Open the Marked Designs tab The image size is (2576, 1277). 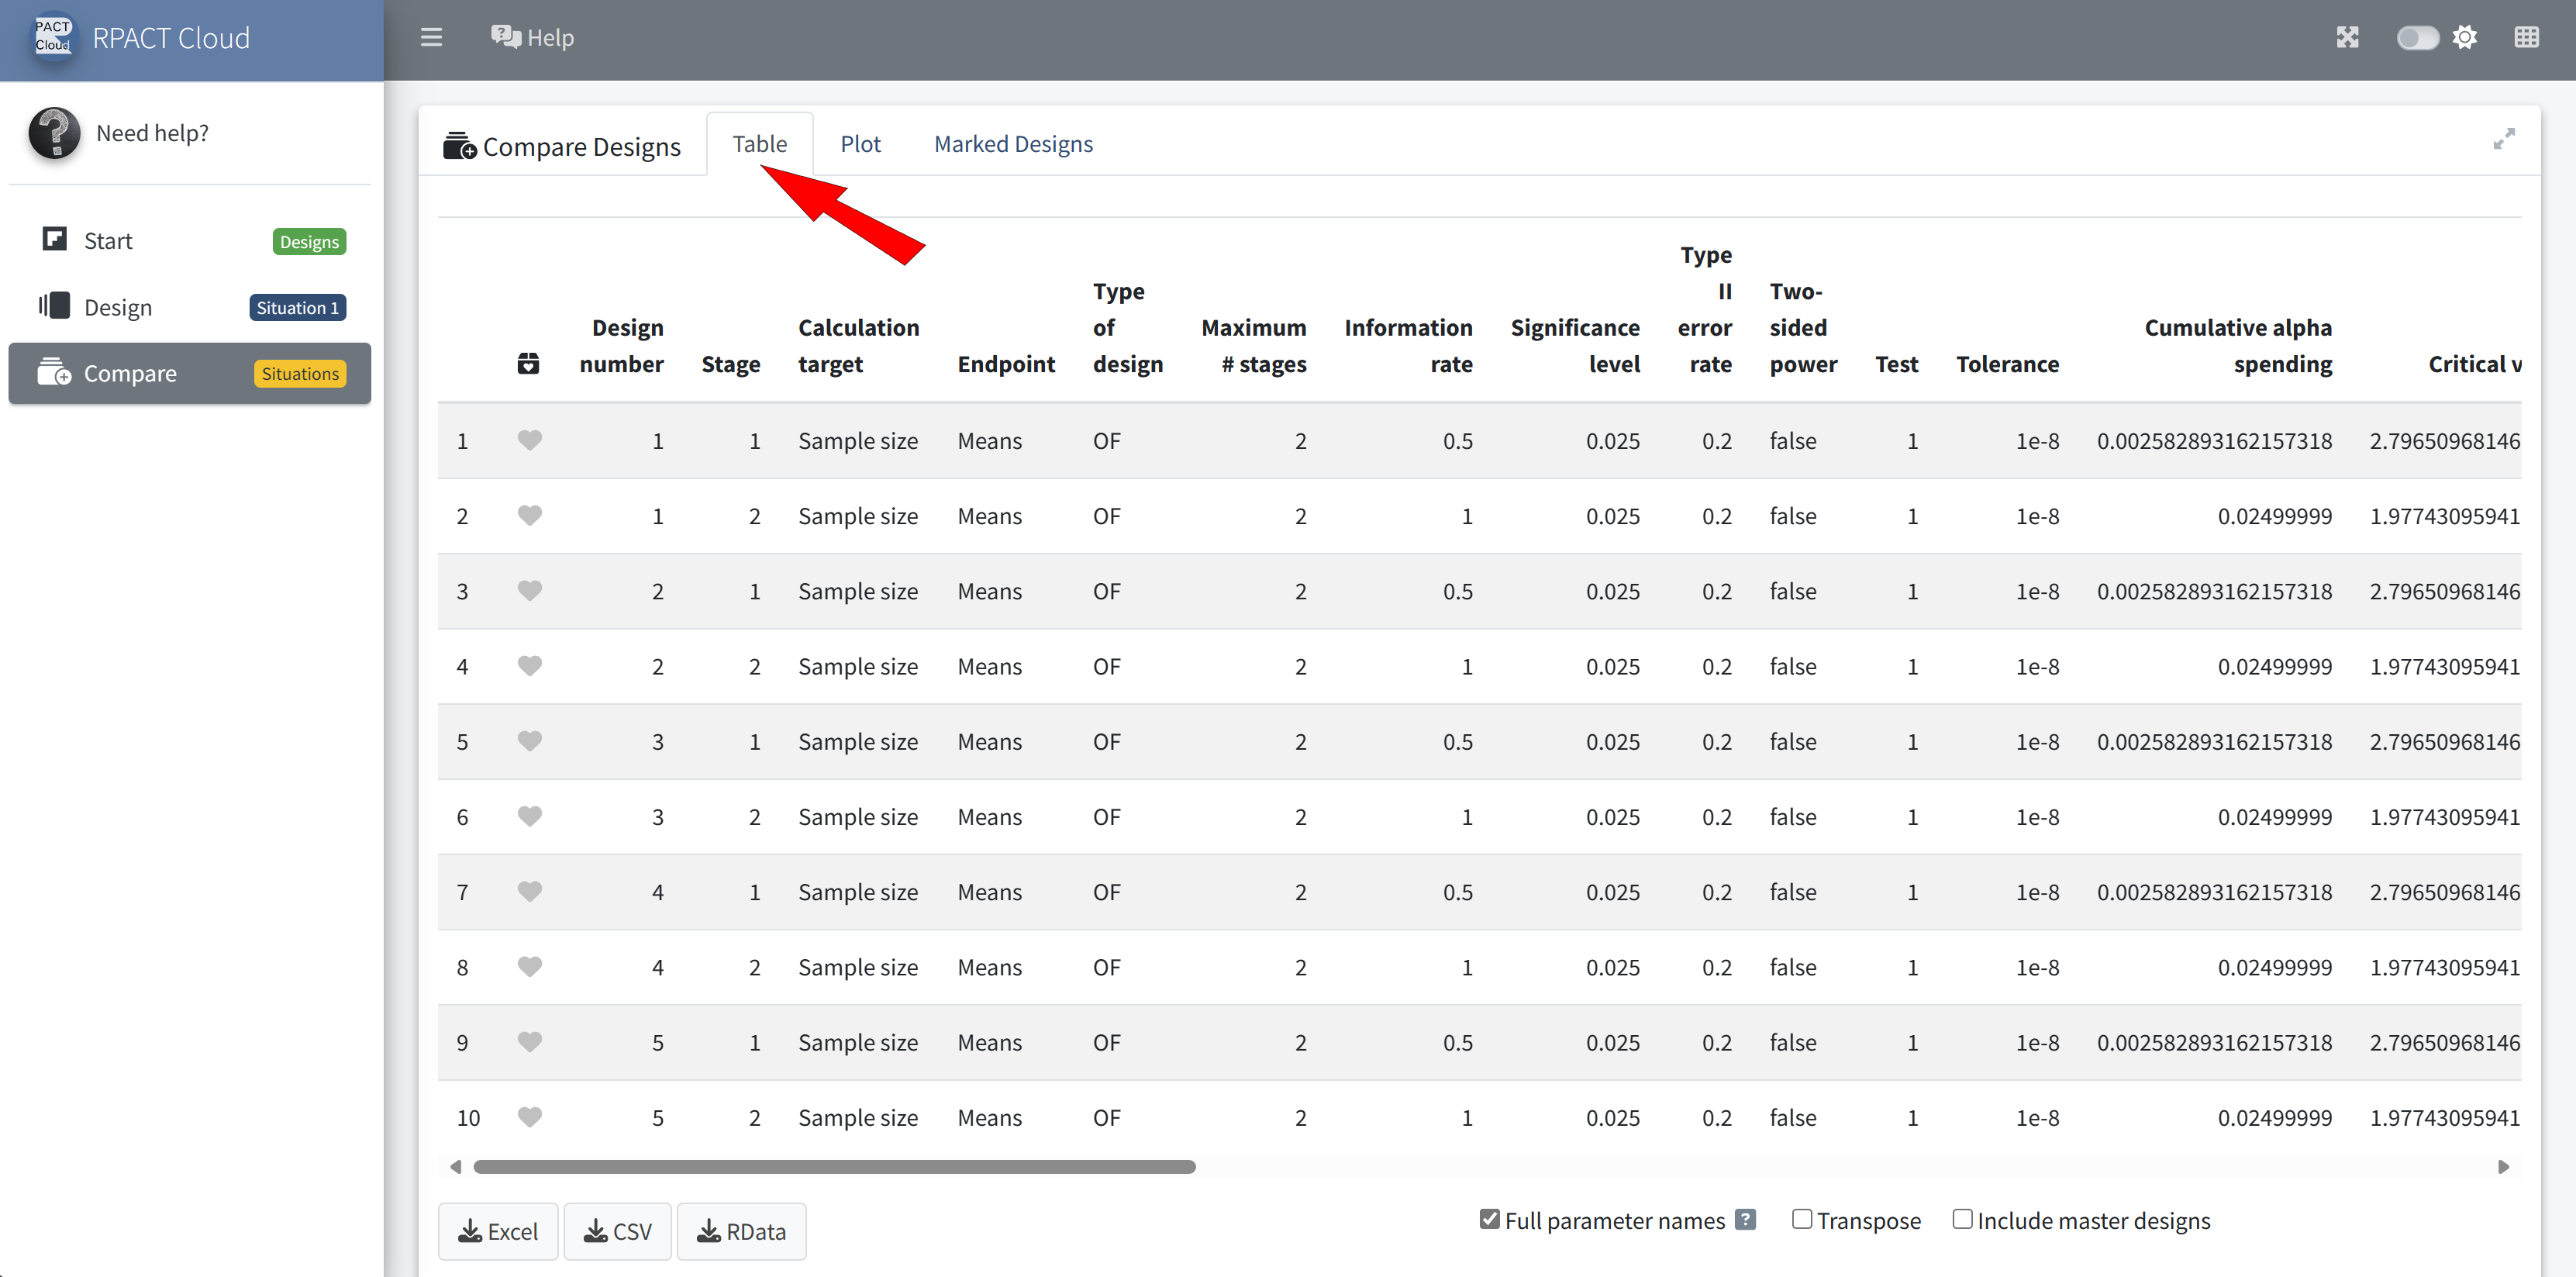[1013, 144]
